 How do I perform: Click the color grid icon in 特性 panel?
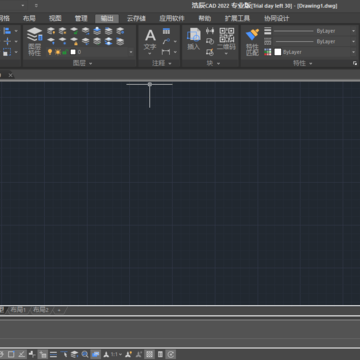(268, 52)
